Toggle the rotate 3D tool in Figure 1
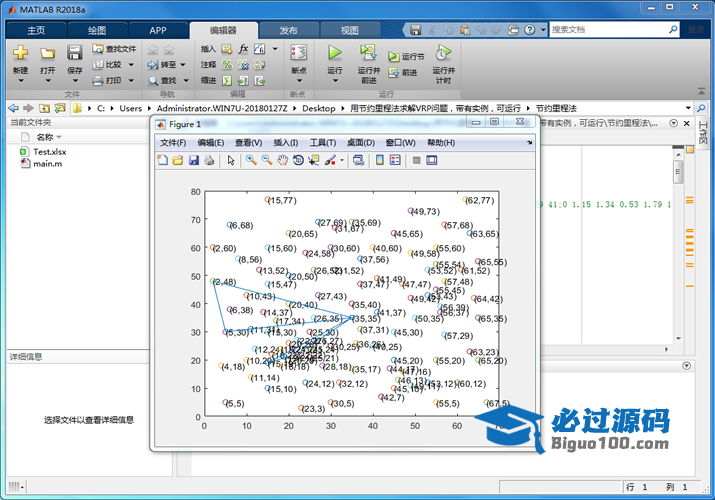 click(x=298, y=160)
